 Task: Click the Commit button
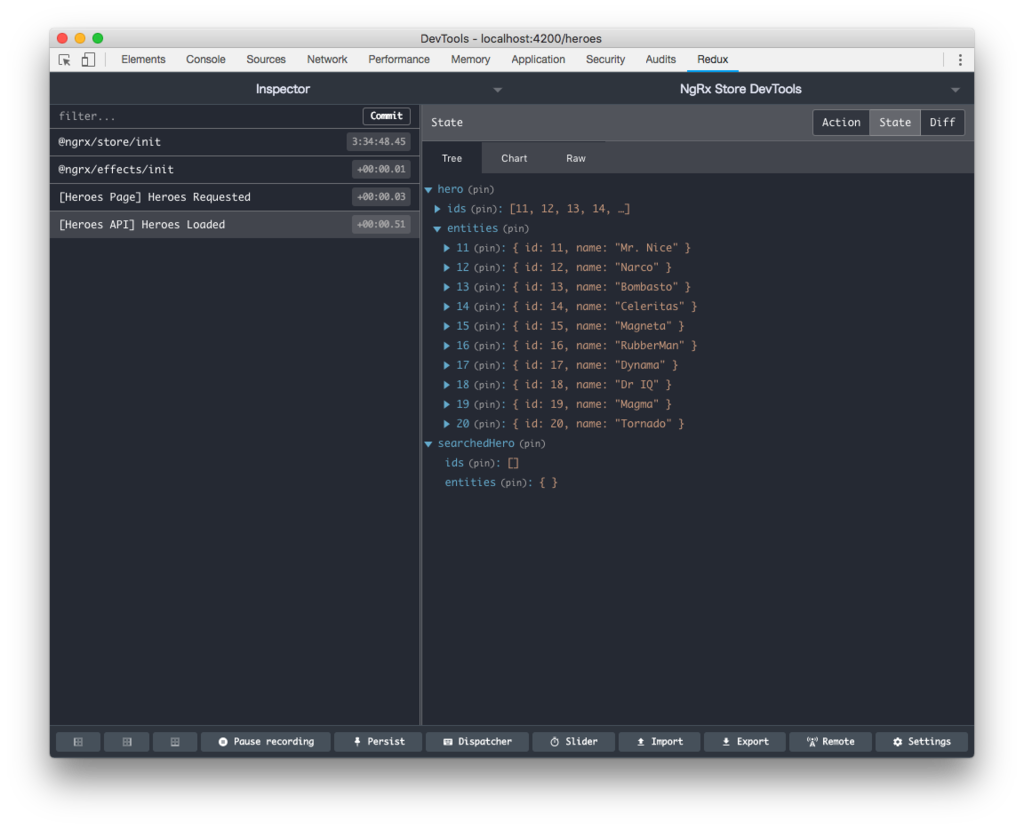386,116
